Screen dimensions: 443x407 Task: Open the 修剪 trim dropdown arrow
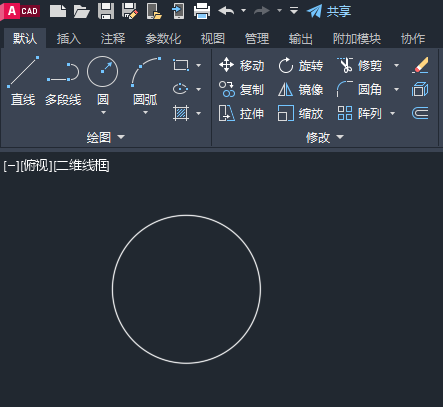[x=396, y=65]
